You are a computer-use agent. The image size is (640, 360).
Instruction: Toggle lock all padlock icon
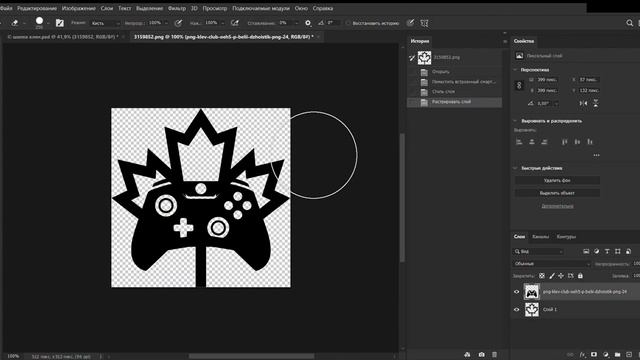580,276
